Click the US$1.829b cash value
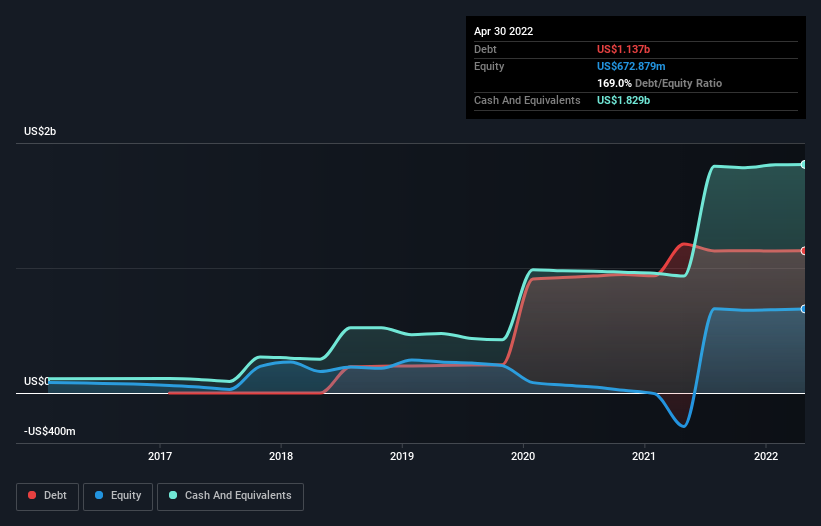 coord(624,100)
